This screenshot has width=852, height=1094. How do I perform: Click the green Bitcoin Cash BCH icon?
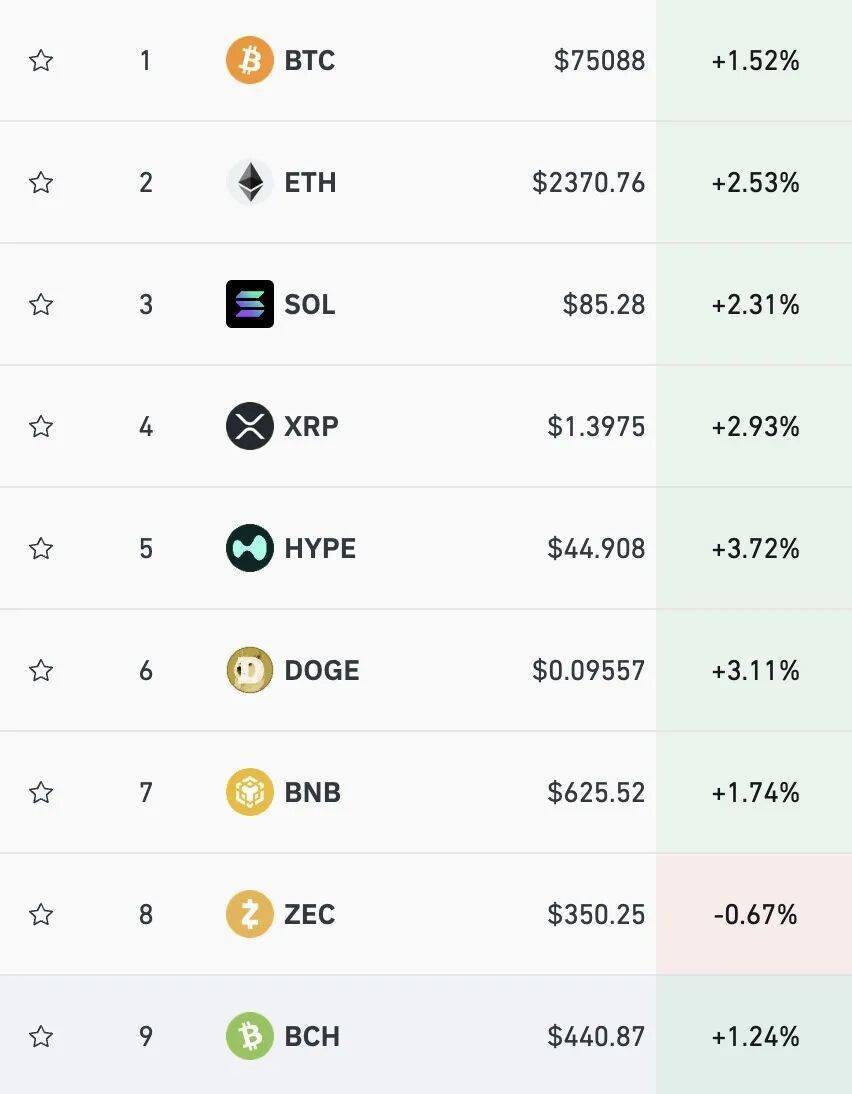coord(249,1036)
